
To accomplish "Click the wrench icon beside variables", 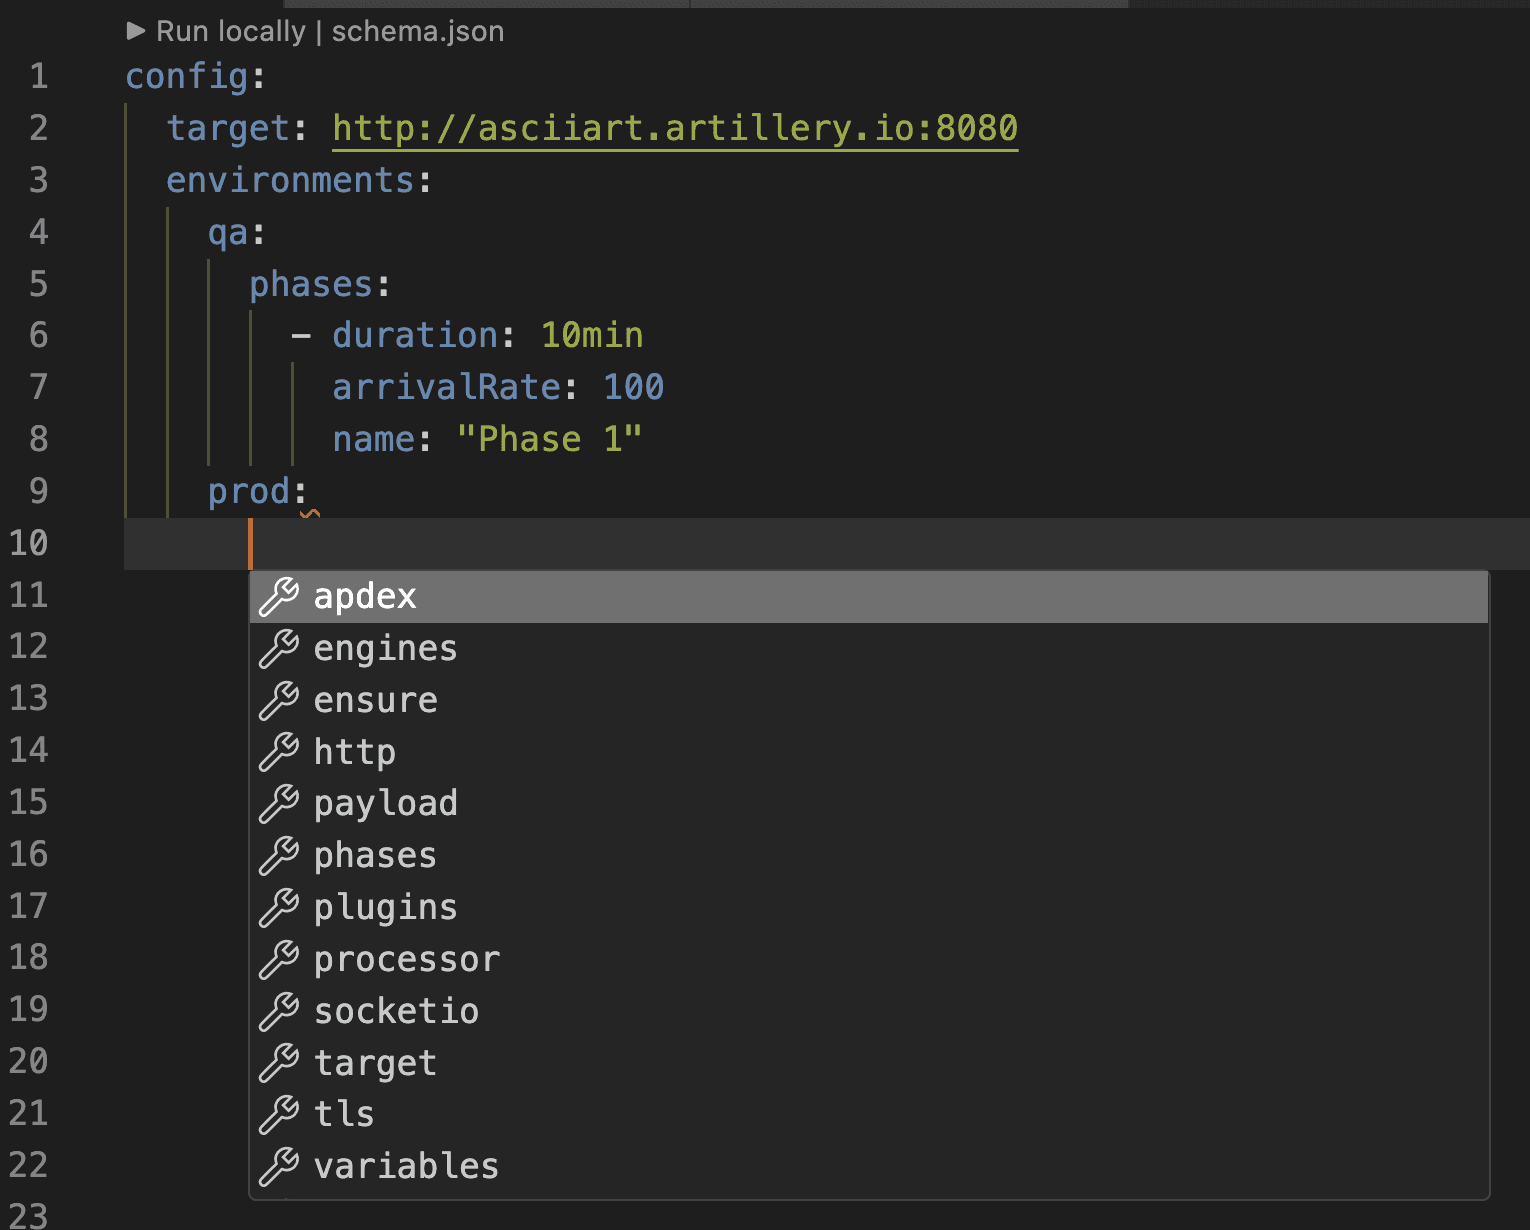I will (x=280, y=1166).
